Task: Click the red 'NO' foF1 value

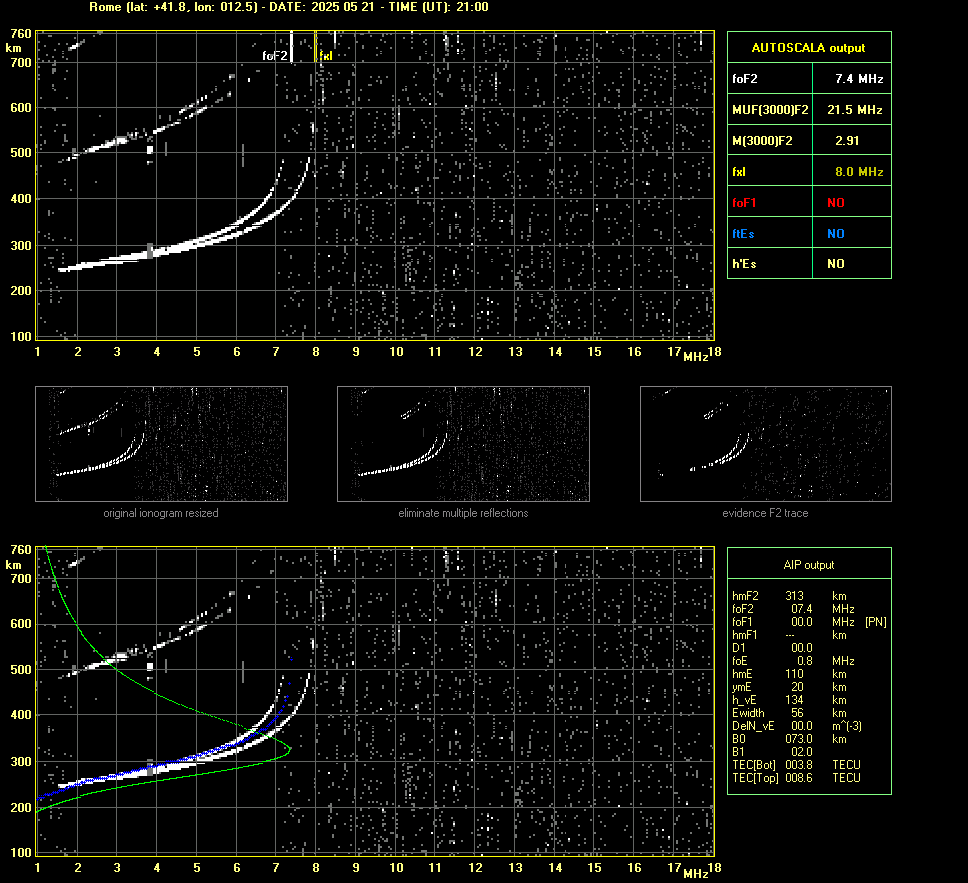Action: pos(836,203)
